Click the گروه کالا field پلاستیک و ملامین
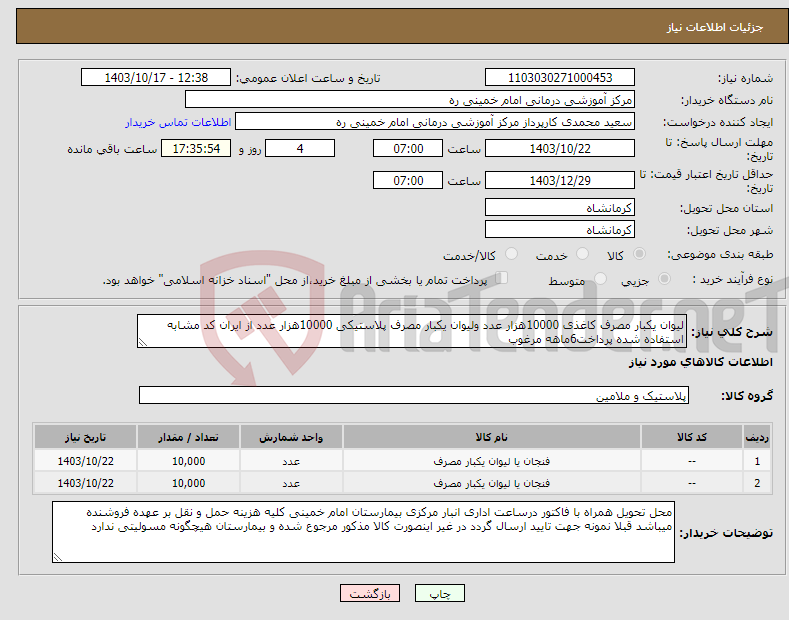Image resolution: width=789 pixels, height=620 pixels. [414, 396]
